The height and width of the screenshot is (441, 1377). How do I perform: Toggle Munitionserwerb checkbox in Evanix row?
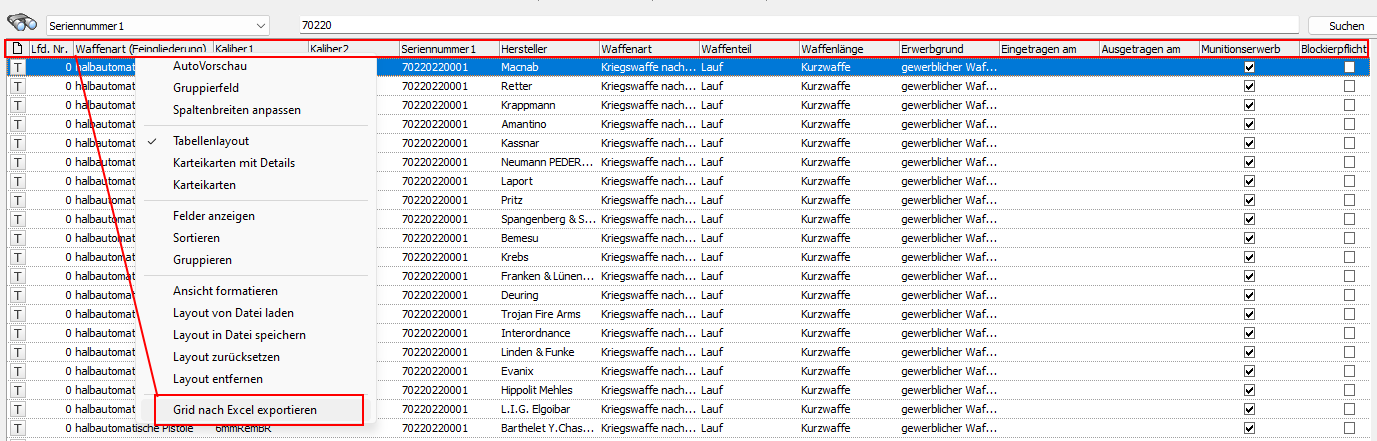coord(1248,371)
